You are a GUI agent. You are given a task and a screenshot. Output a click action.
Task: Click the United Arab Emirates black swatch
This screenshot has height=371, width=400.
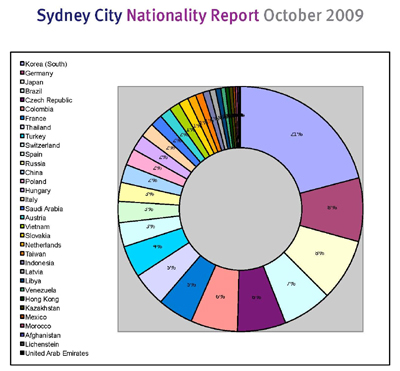click(22, 353)
